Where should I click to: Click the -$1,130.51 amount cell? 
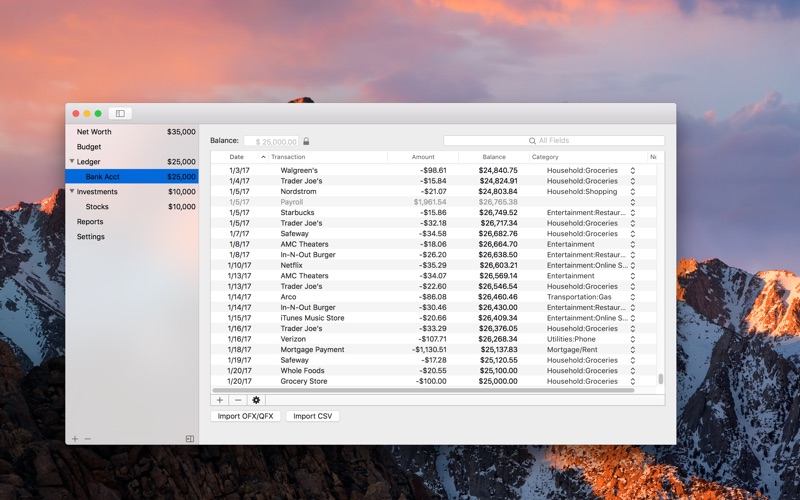coord(429,349)
